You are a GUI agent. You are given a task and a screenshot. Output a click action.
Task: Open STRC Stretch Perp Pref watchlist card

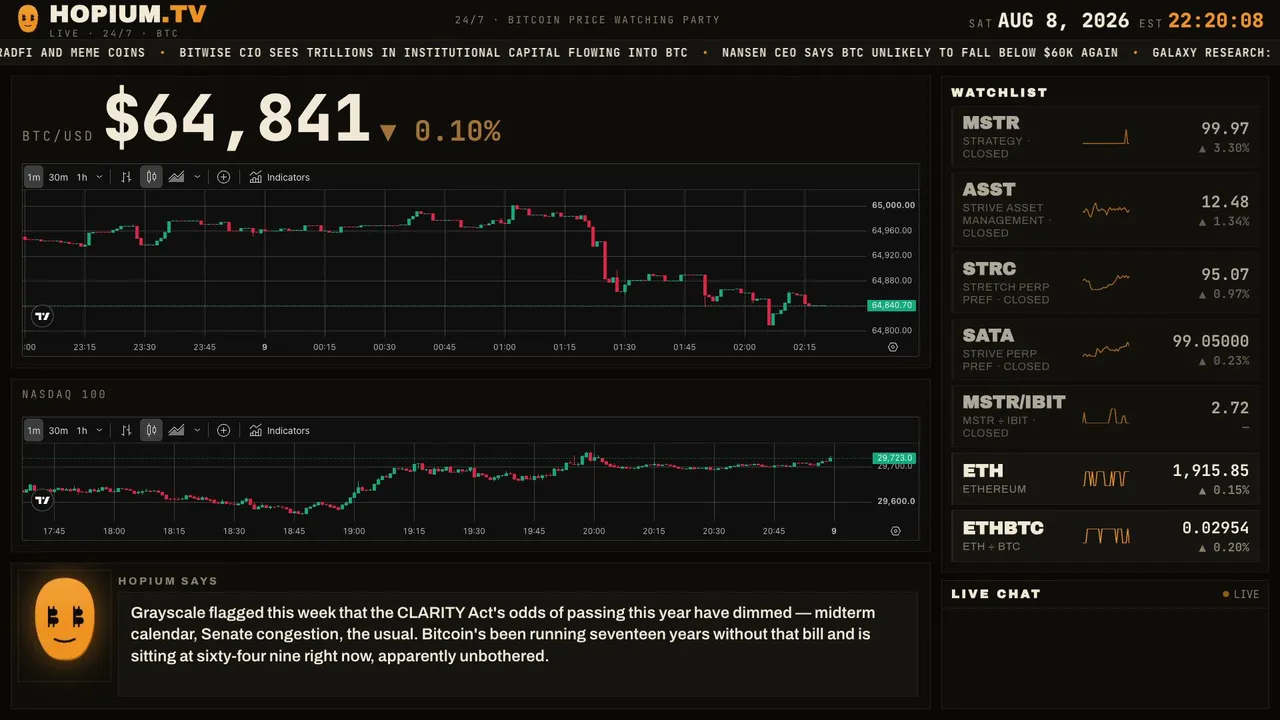click(1106, 283)
